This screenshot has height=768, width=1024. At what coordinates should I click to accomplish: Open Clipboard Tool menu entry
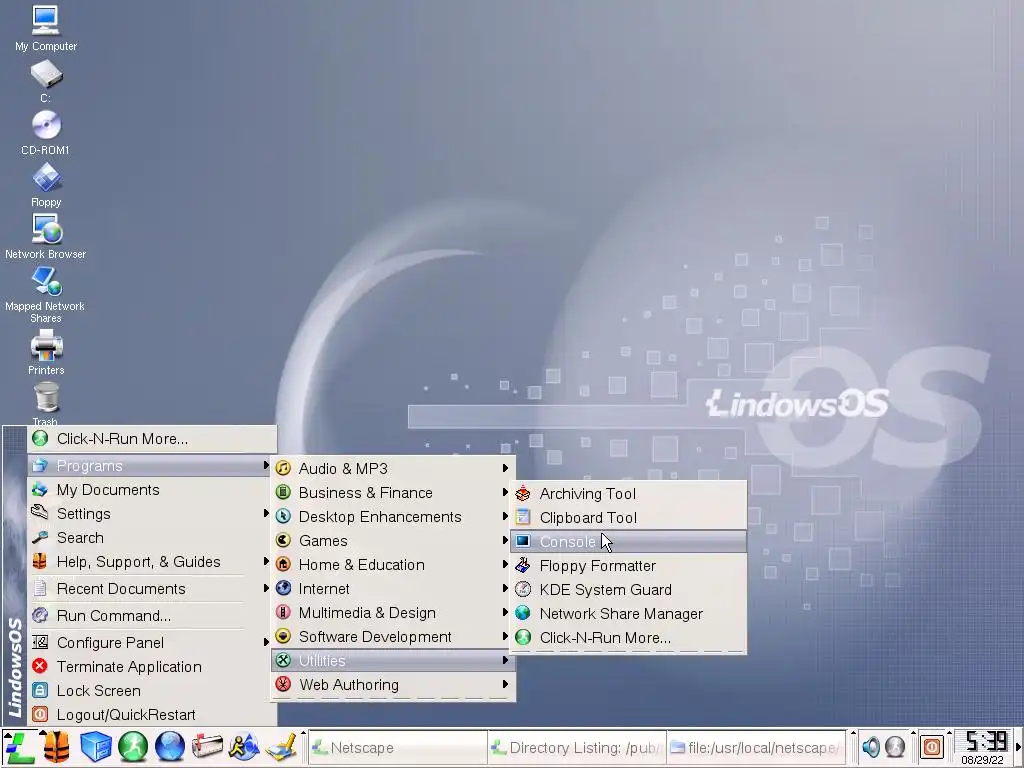629,518
